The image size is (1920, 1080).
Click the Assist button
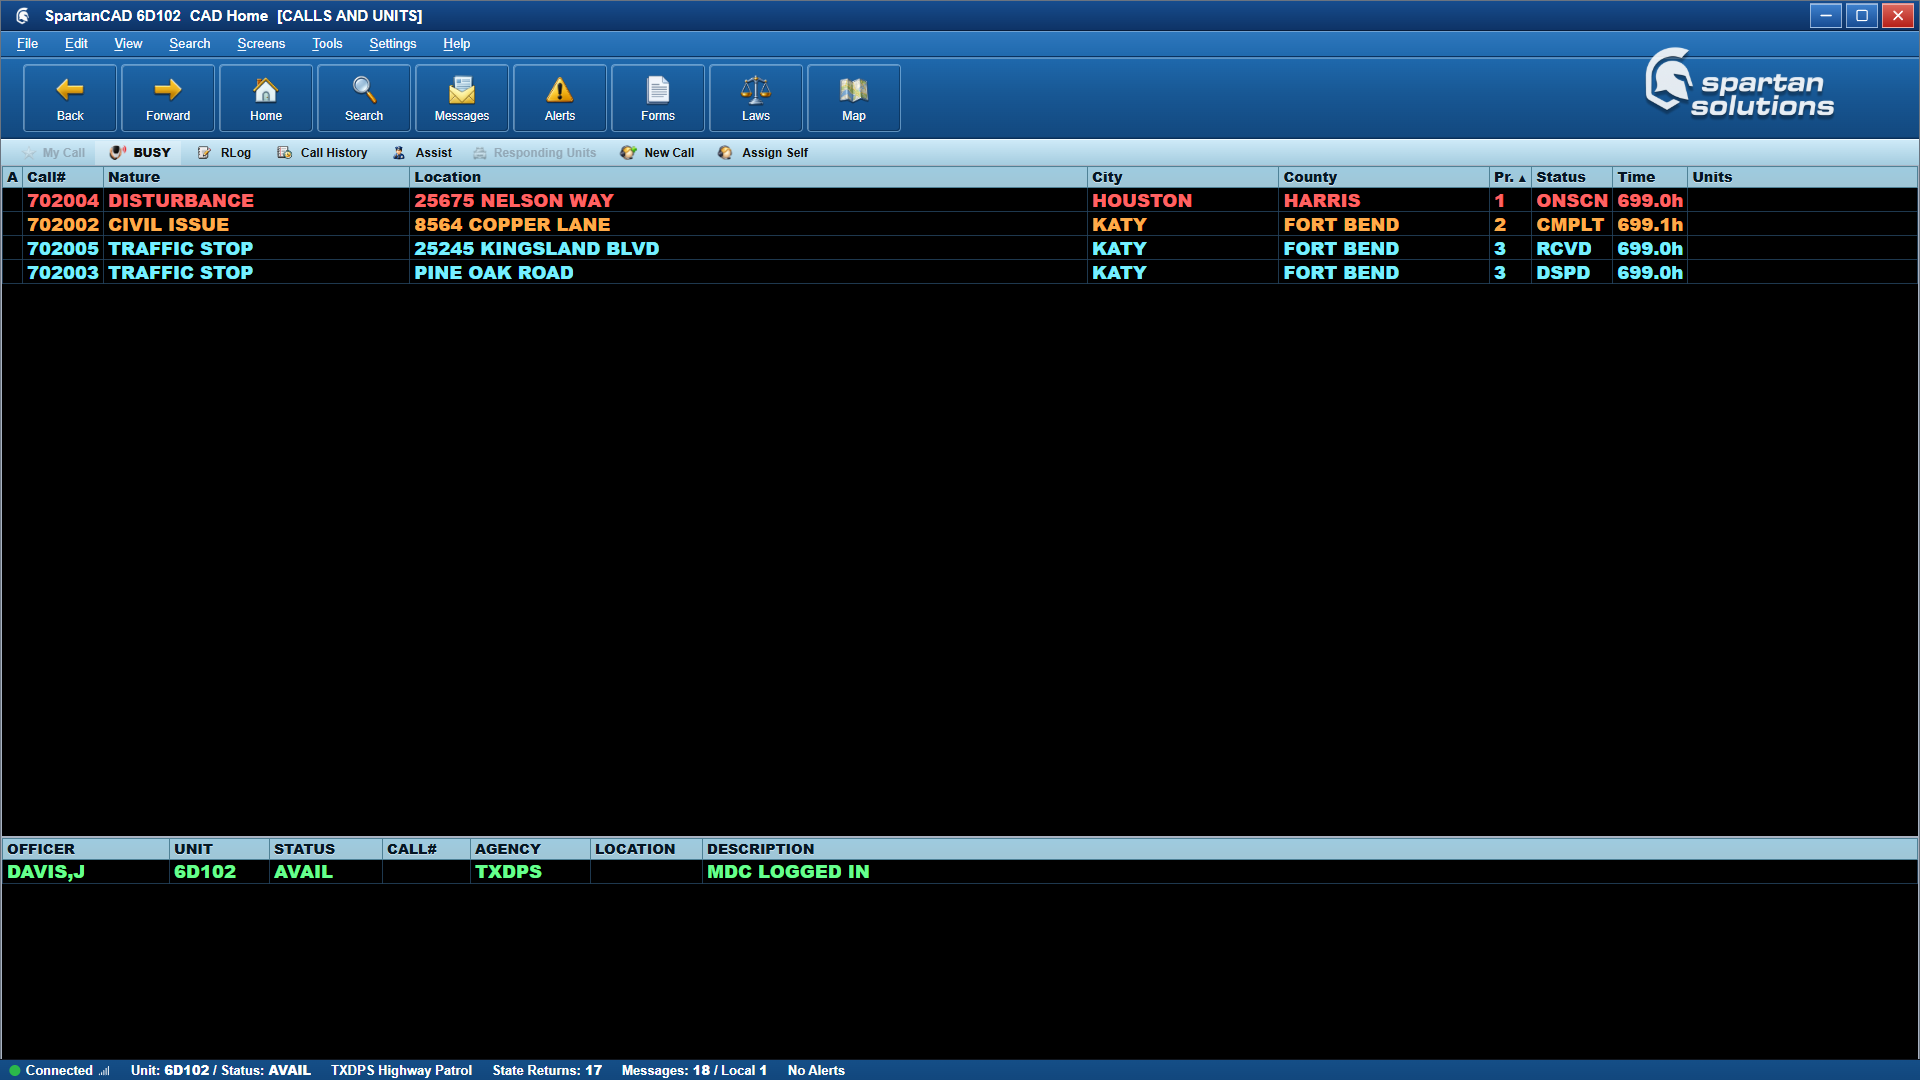coord(422,153)
